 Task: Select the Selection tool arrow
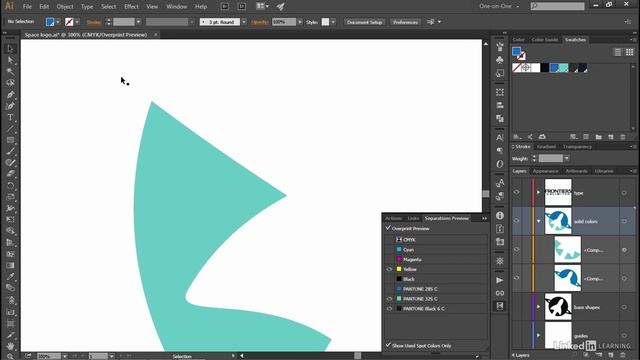click(11, 49)
